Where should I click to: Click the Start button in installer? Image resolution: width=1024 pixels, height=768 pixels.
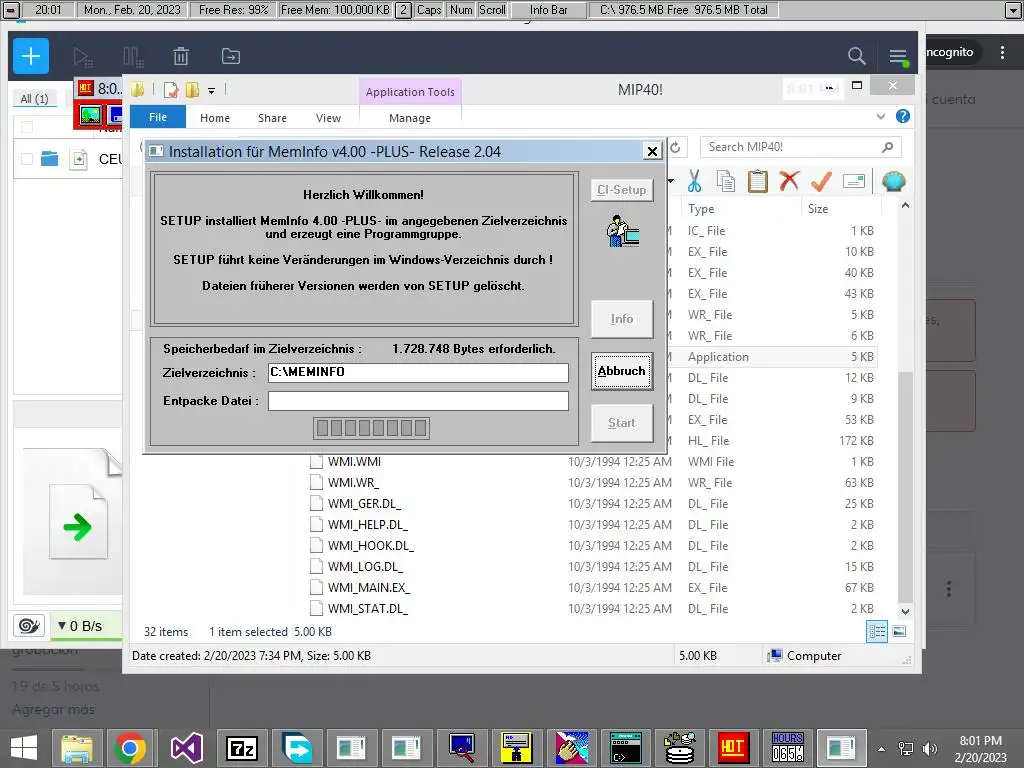pos(622,423)
